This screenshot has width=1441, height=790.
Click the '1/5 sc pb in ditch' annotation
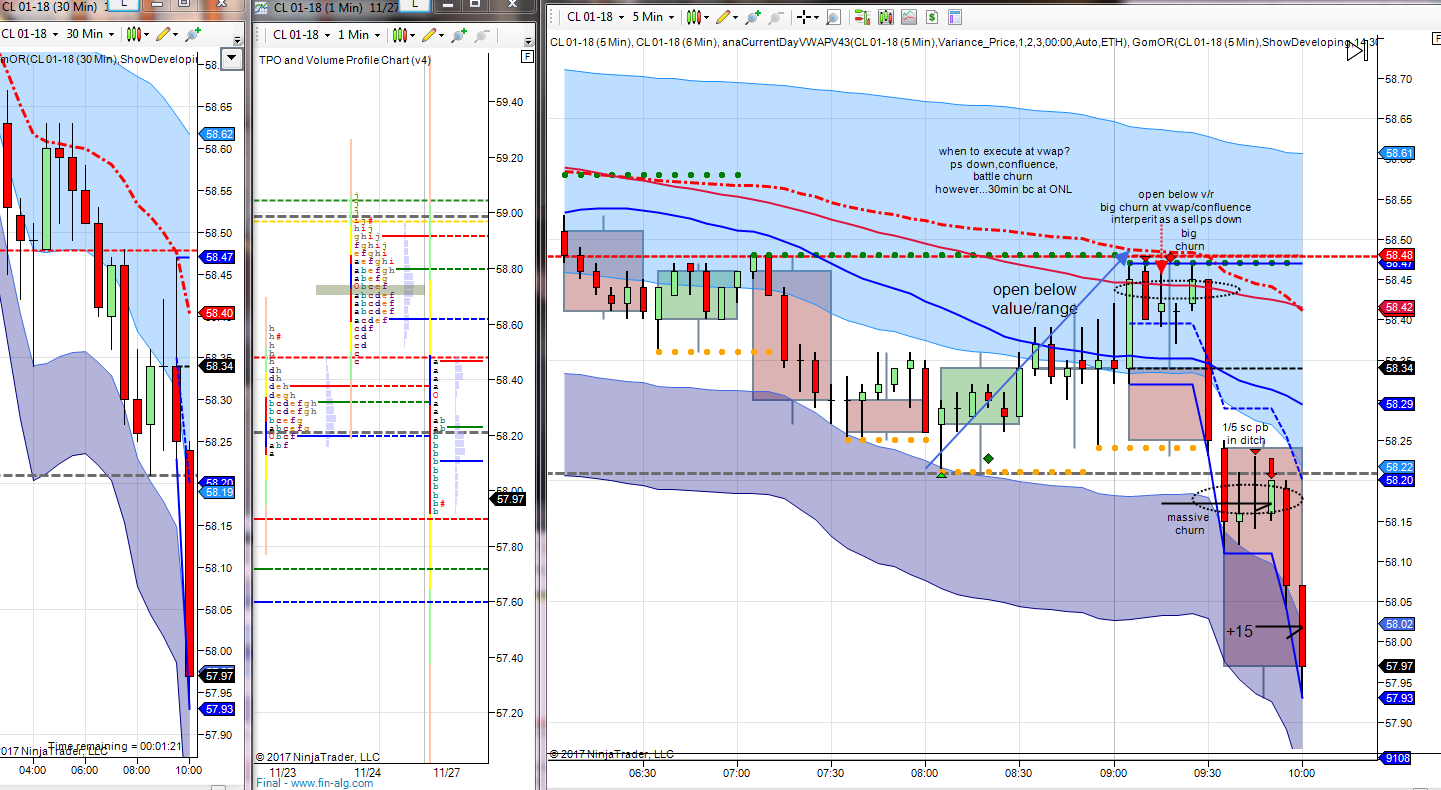click(1245, 434)
